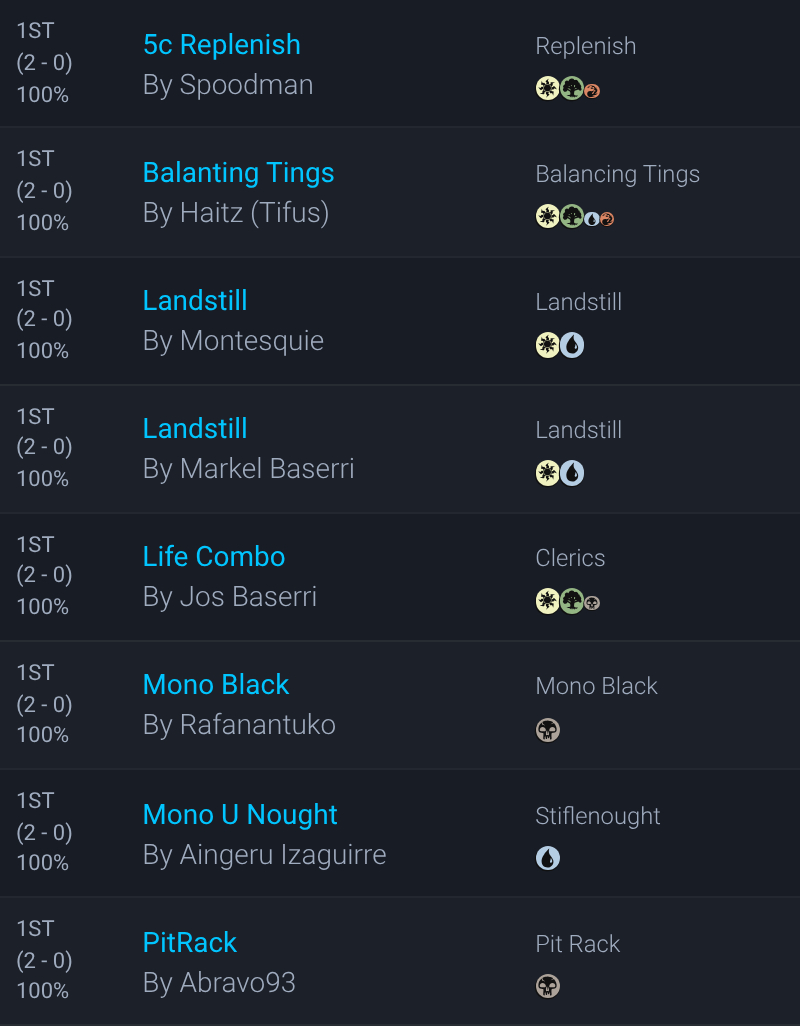Viewport: 800px width, 1026px height.
Task: Click the black mana skull icon for Mono Black
Action: 547,730
